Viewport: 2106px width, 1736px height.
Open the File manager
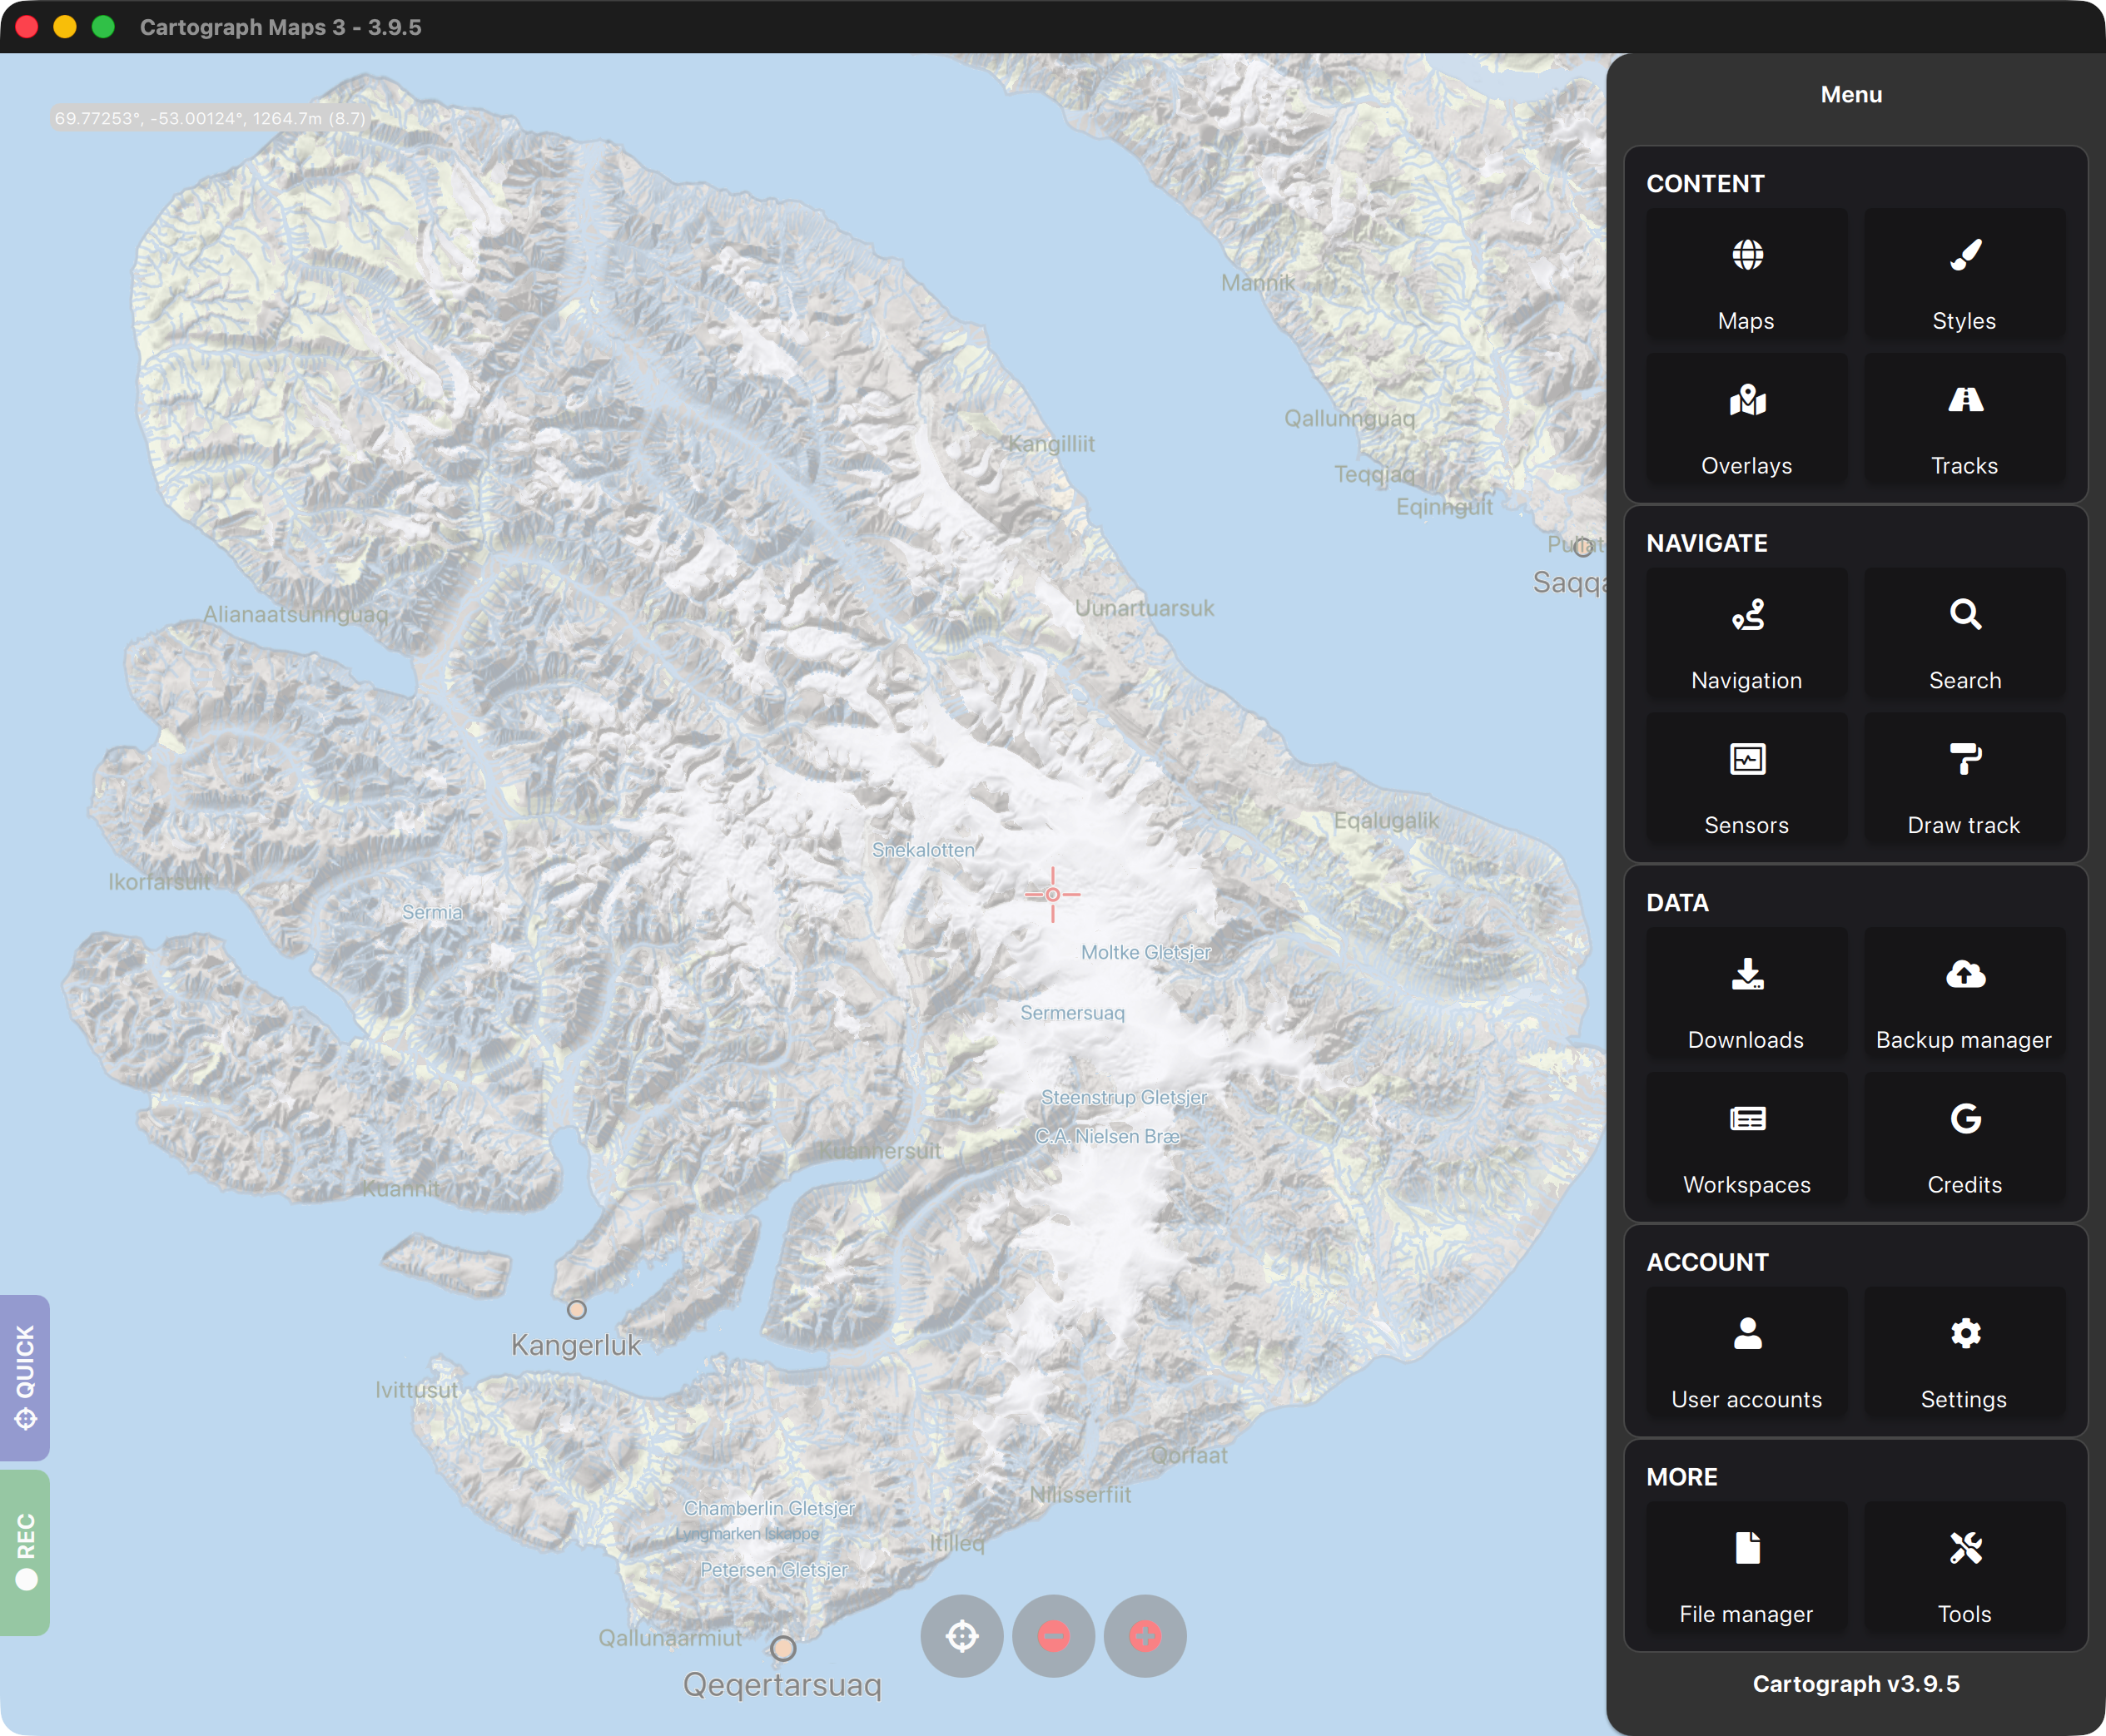tap(1746, 1569)
